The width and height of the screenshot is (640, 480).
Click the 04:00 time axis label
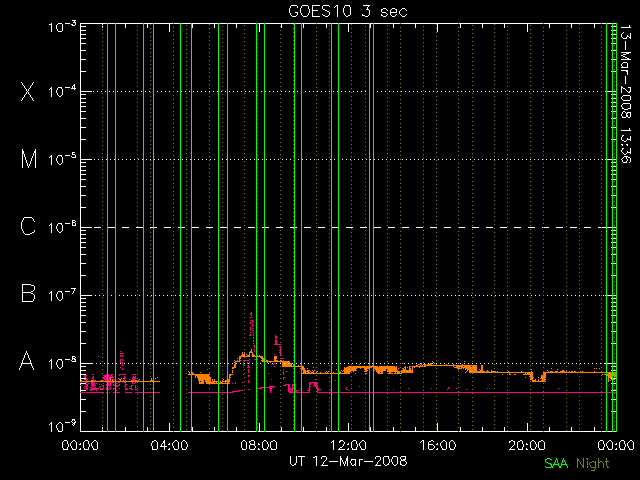pyautogui.click(x=169, y=445)
